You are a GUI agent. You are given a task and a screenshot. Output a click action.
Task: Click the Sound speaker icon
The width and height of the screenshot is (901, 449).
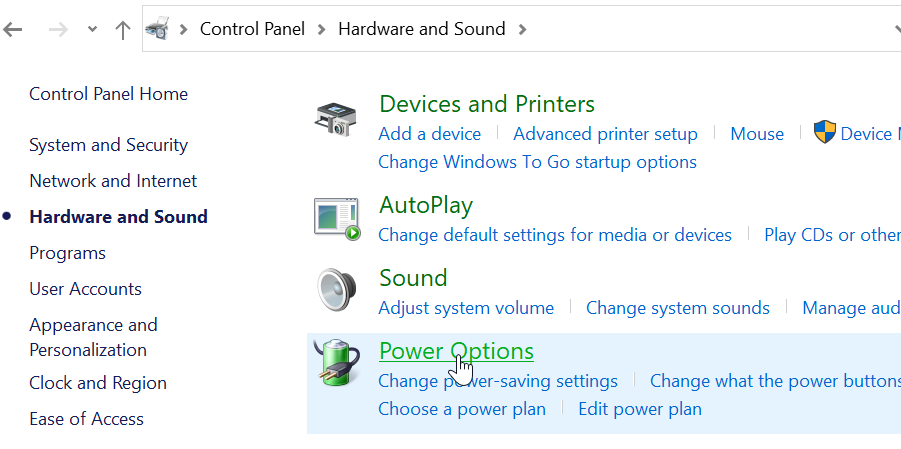click(336, 289)
